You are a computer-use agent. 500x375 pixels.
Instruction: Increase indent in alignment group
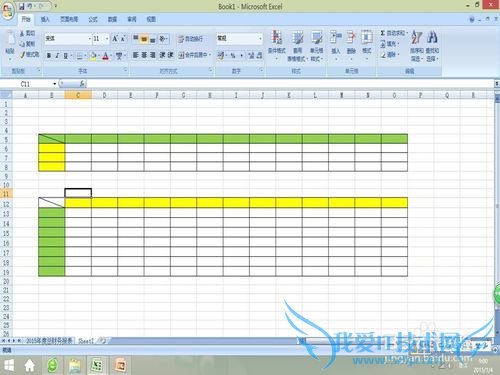pyautogui.click(x=170, y=55)
